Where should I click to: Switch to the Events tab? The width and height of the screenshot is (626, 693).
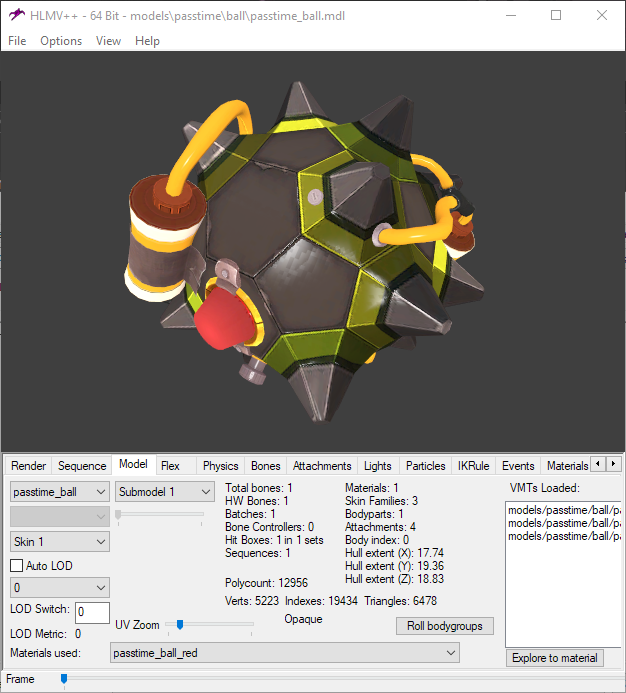click(x=518, y=466)
